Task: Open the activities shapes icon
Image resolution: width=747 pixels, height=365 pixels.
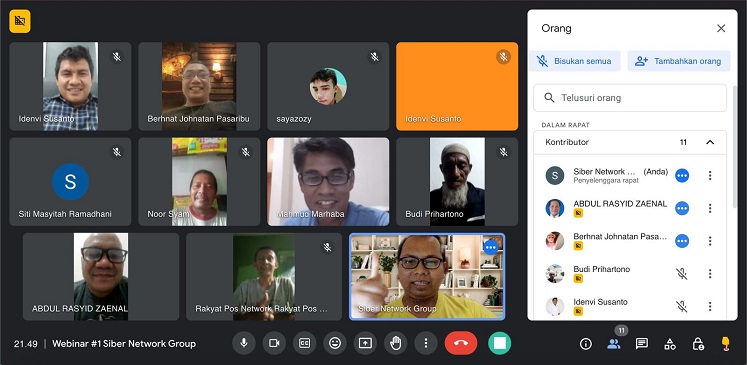Action: [670, 344]
